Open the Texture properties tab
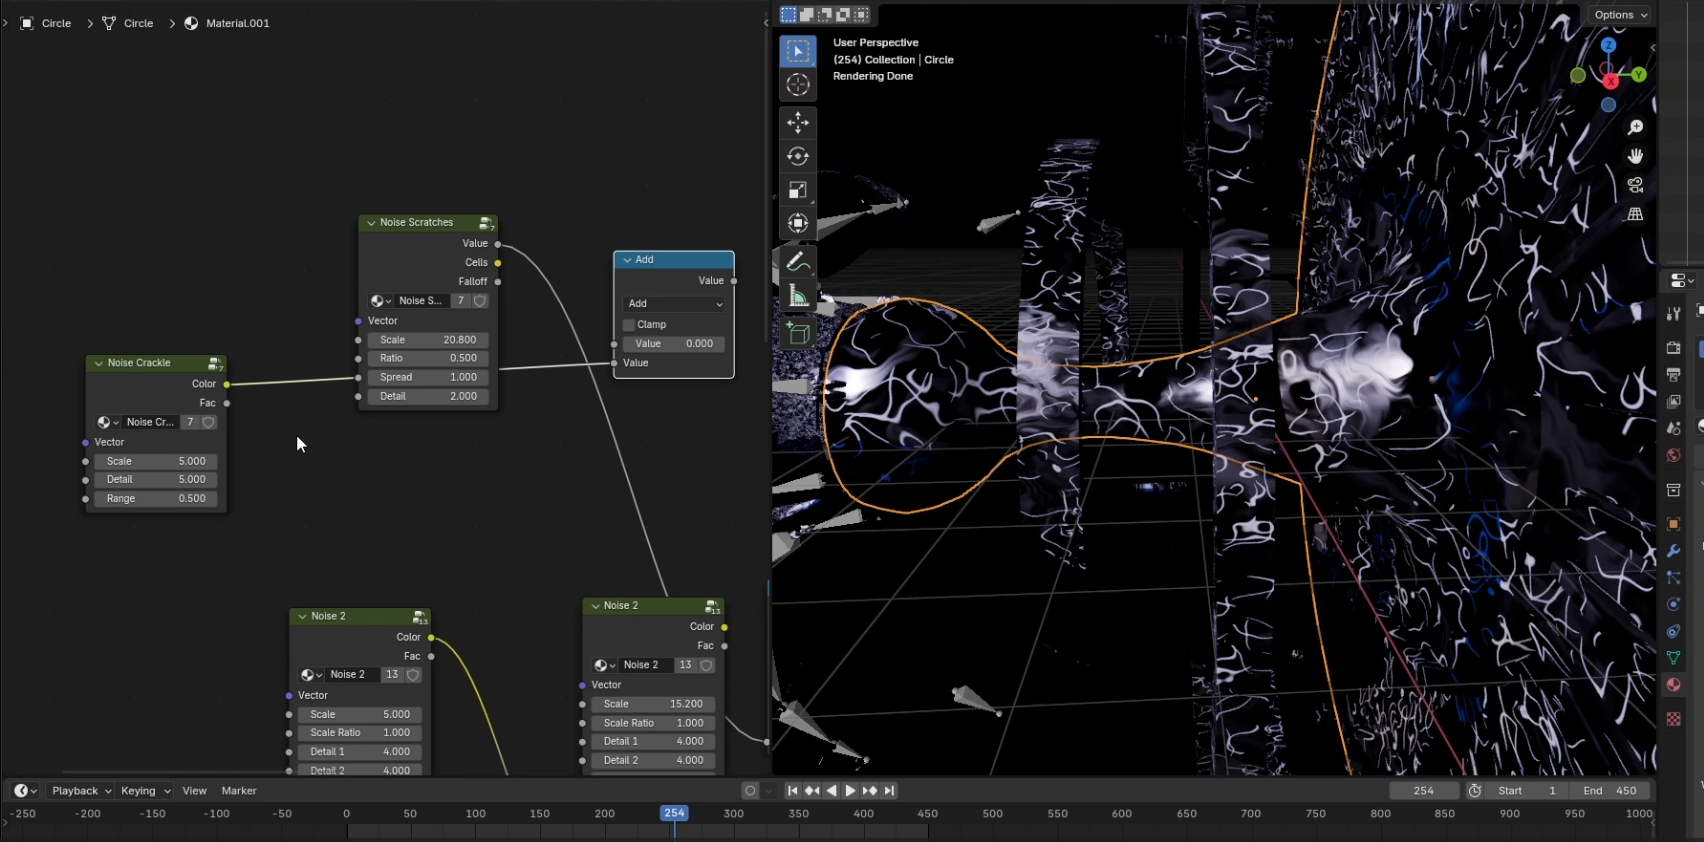The width and height of the screenshot is (1704, 842). [1673, 719]
